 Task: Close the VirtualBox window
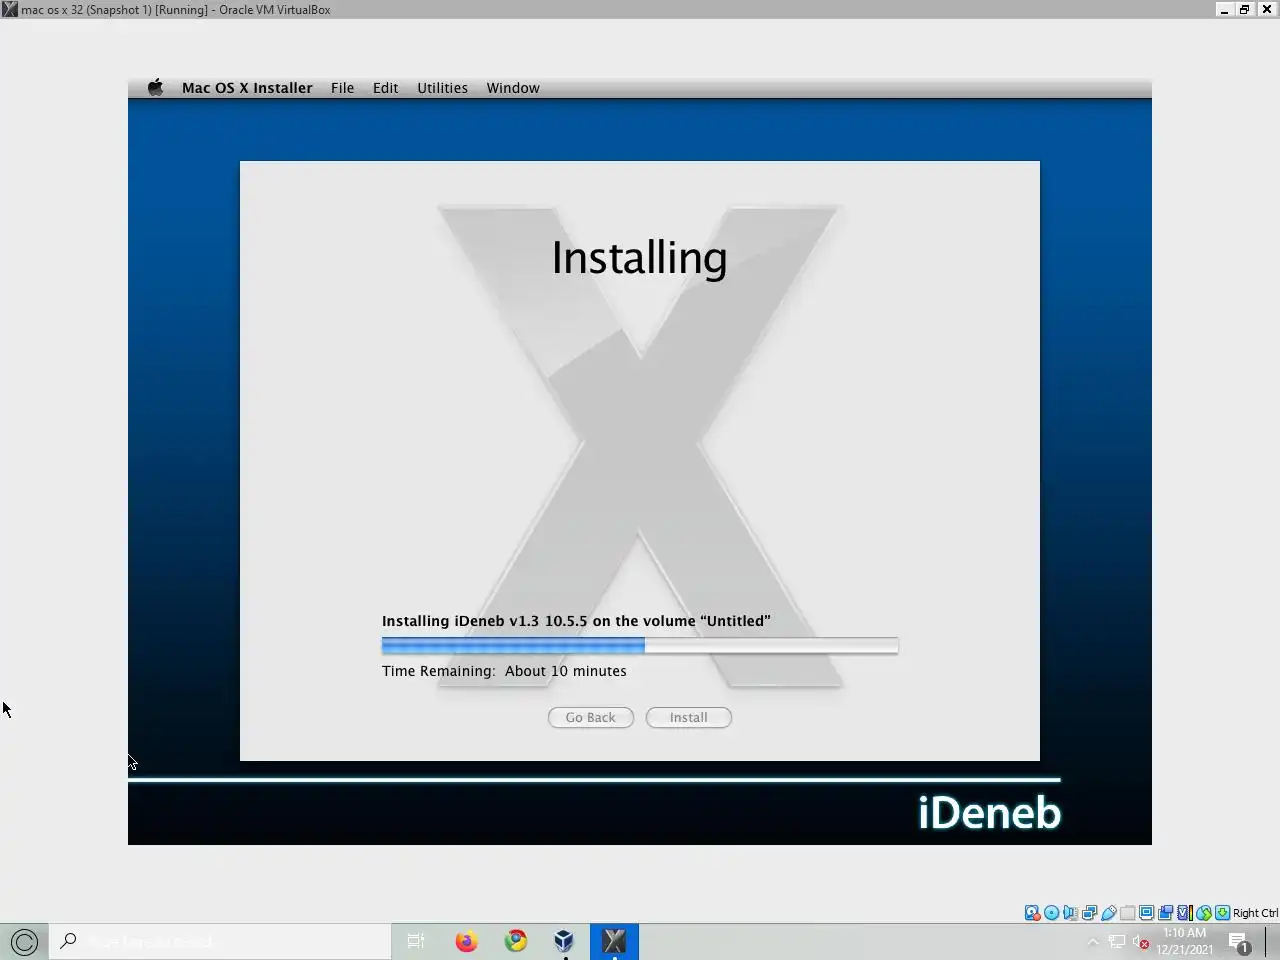click(1267, 9)
